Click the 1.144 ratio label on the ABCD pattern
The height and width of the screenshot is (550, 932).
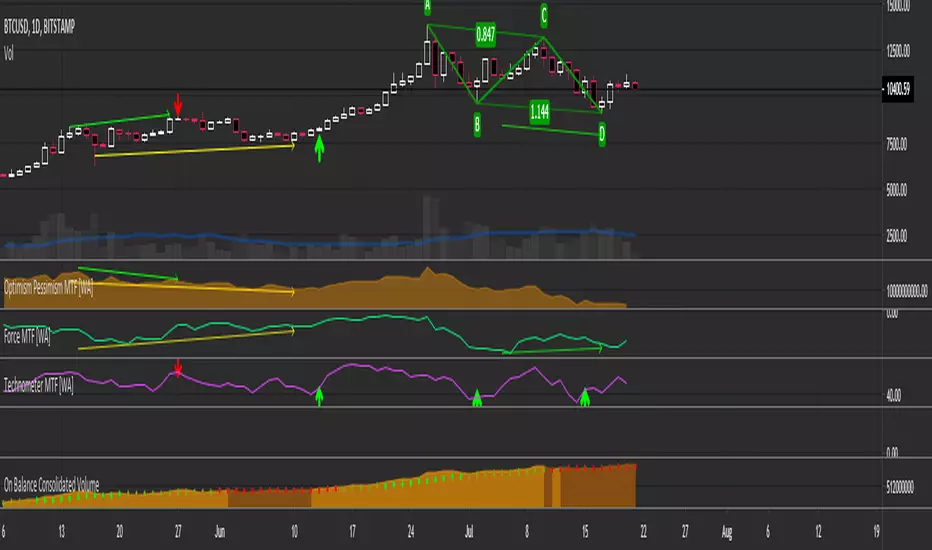(x=540, y=111)
